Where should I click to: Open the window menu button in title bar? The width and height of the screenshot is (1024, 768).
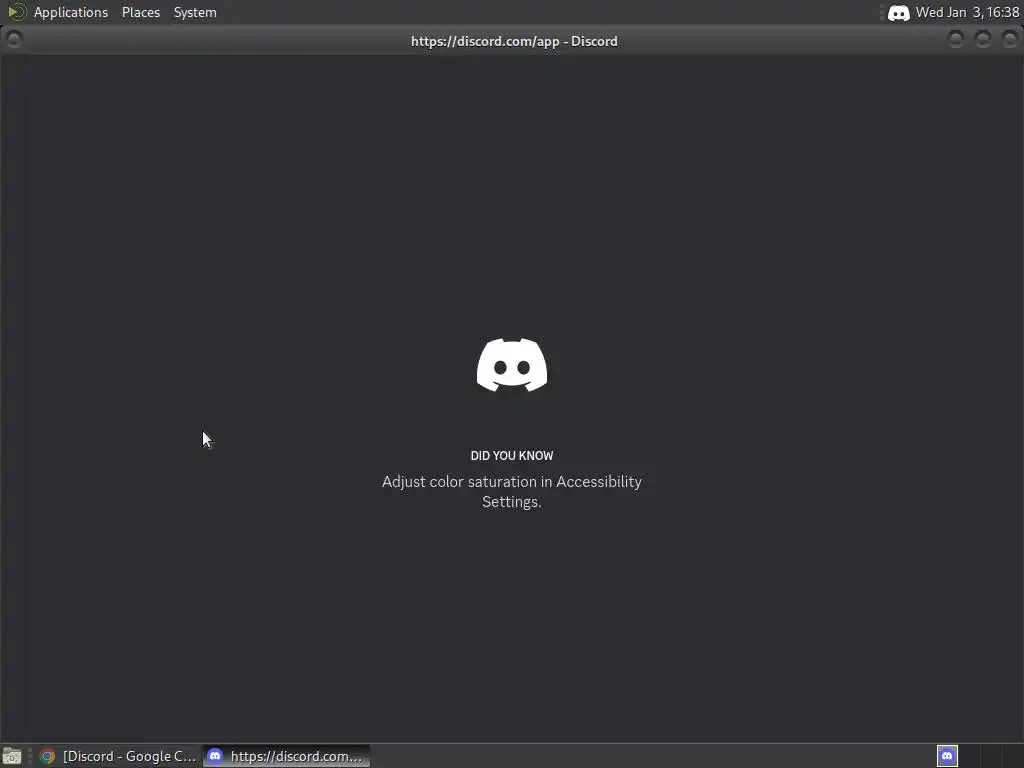point(14,40)
